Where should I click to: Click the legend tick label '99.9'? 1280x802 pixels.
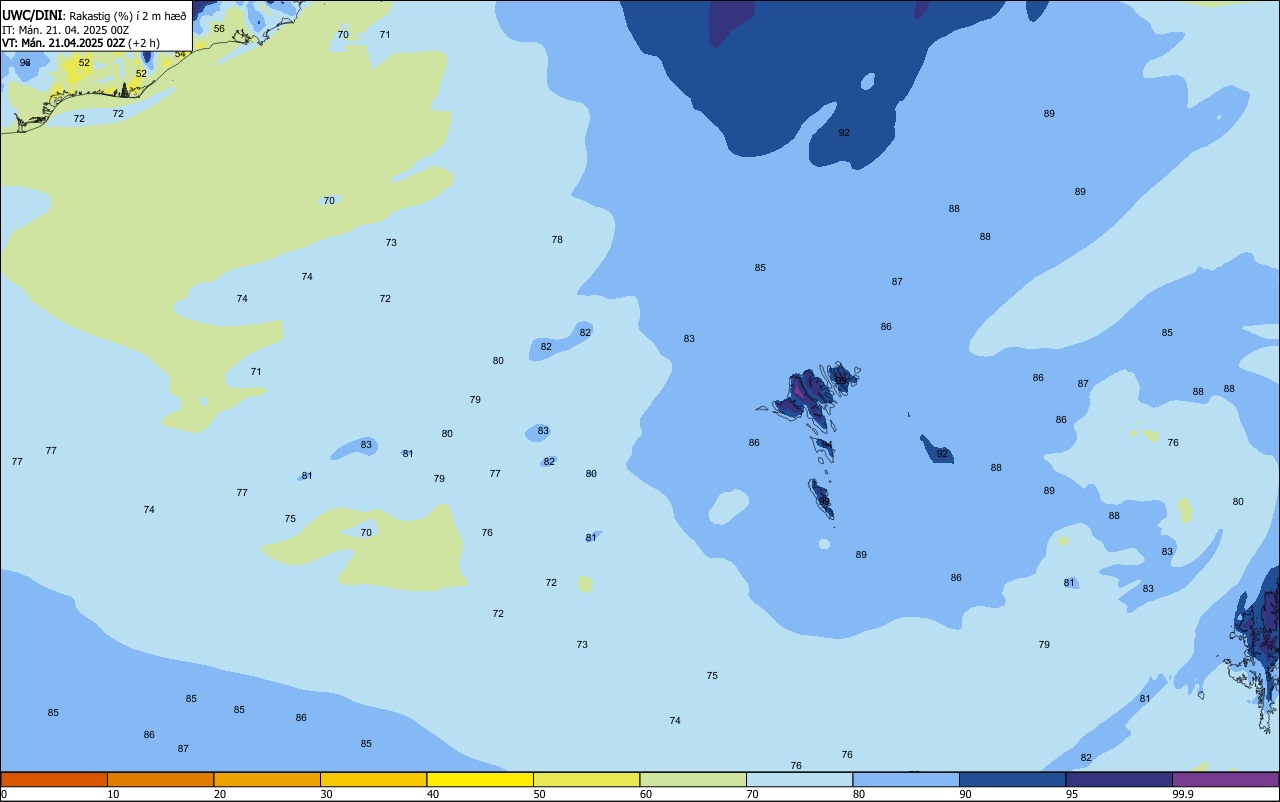(1183, 794)
